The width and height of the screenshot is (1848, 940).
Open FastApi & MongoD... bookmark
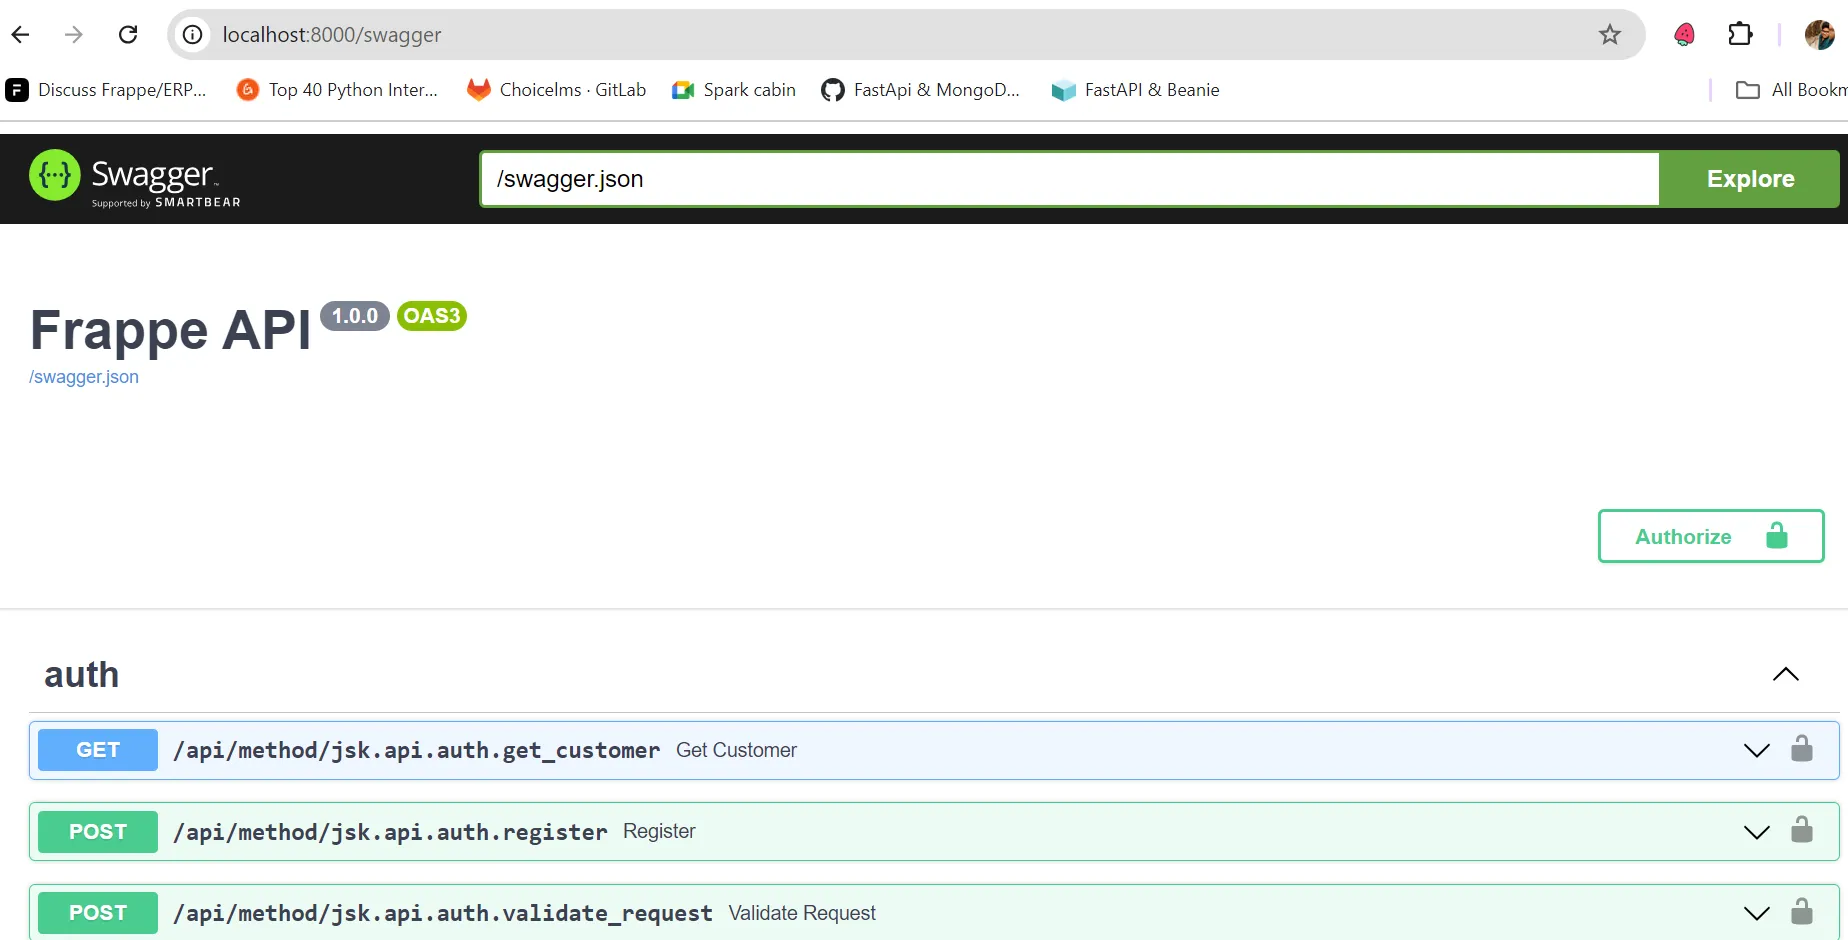tap(921, 90)
